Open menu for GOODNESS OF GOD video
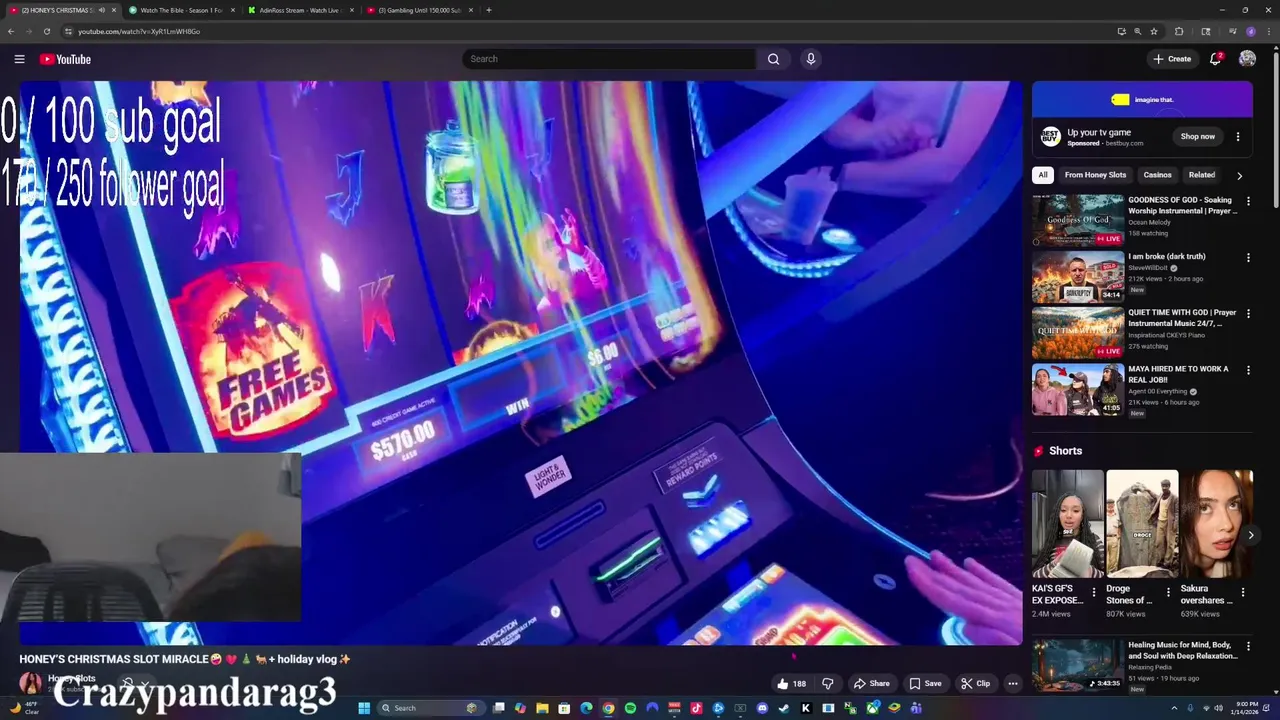 pos(1248,201)
